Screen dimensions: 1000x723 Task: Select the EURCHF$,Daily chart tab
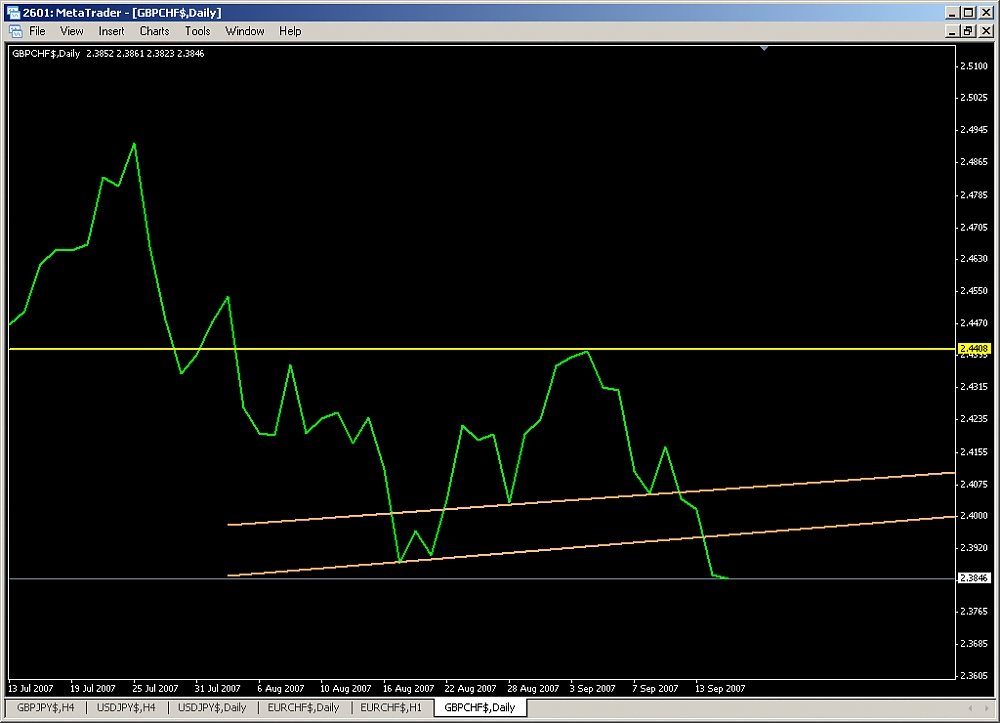pyautogui.click(x=303, y=707)
